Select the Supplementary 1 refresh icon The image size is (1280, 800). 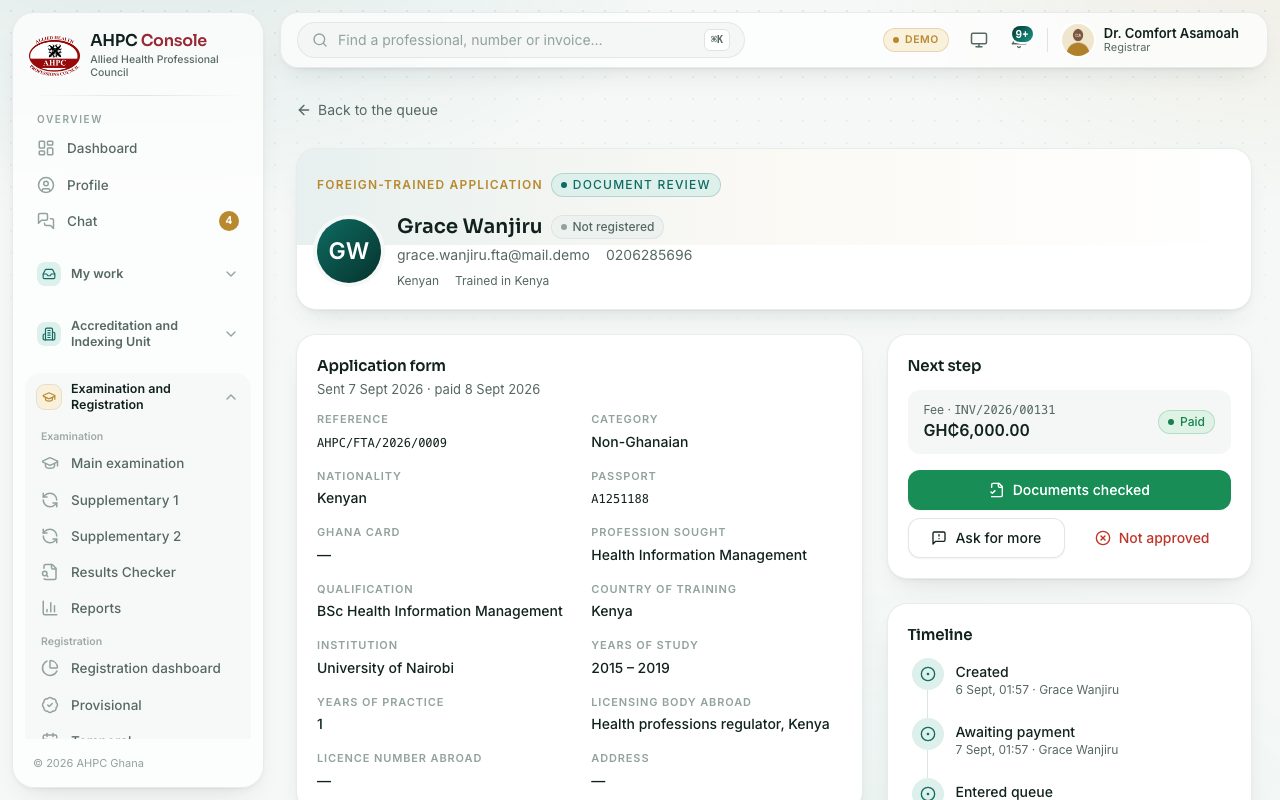click(50, 500)
